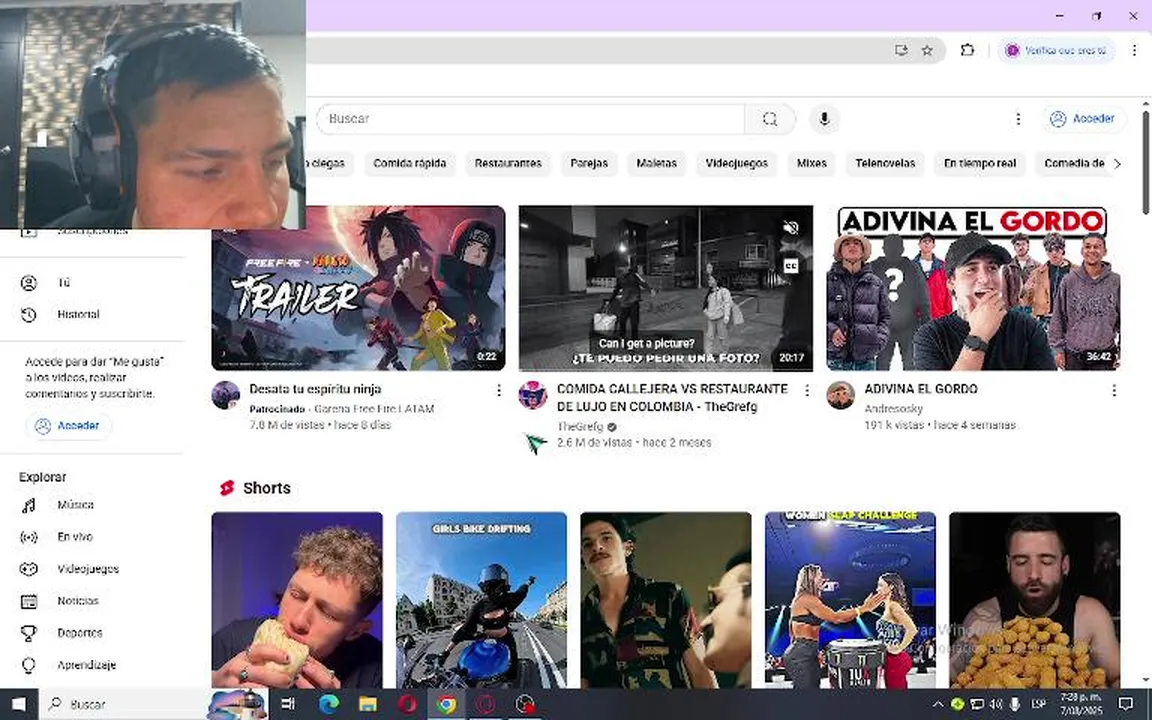Open TheGrefg channel avatar
This screenshot has width=1152, height=720.
[533, 395]
